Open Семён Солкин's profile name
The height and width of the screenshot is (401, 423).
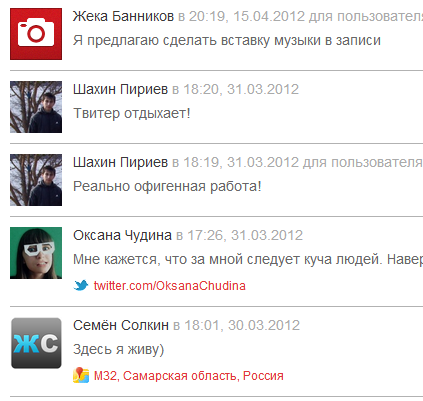click(x=121, y=325)
